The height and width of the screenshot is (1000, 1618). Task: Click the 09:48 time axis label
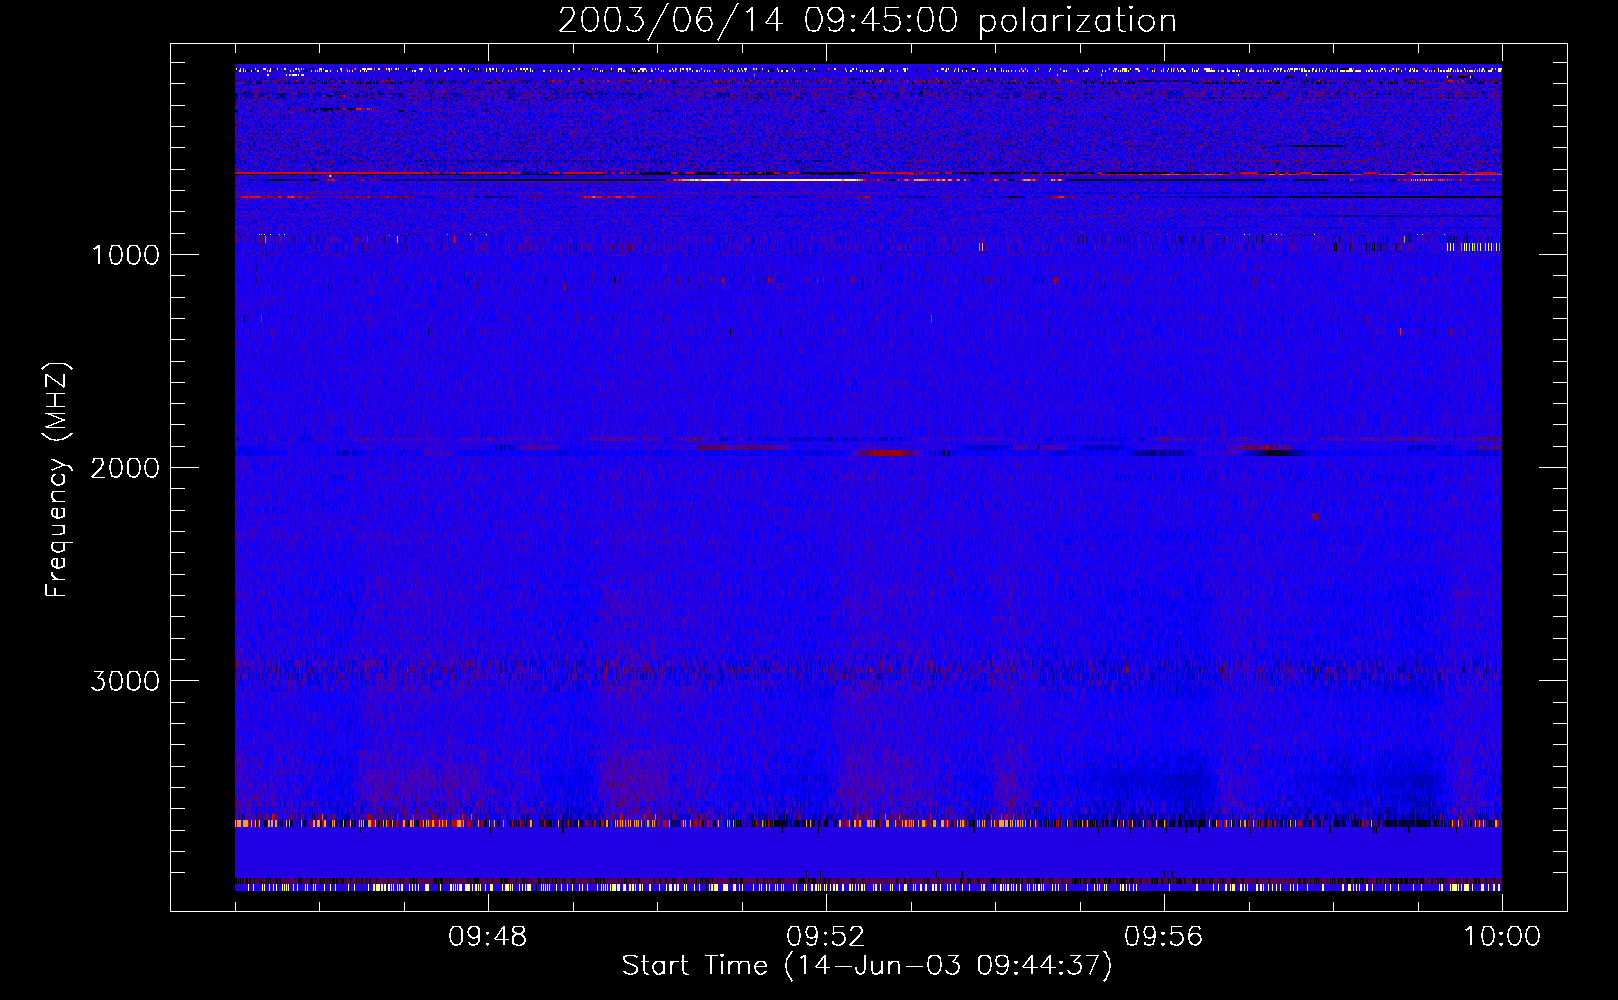[487, 937]
